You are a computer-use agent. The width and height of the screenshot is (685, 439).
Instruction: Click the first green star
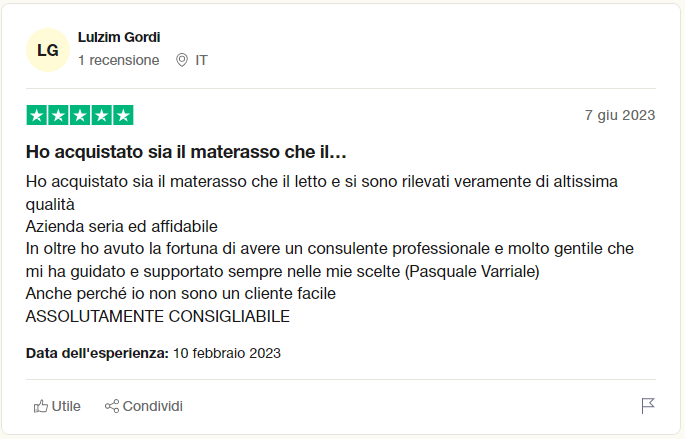(x=36, y=115)
